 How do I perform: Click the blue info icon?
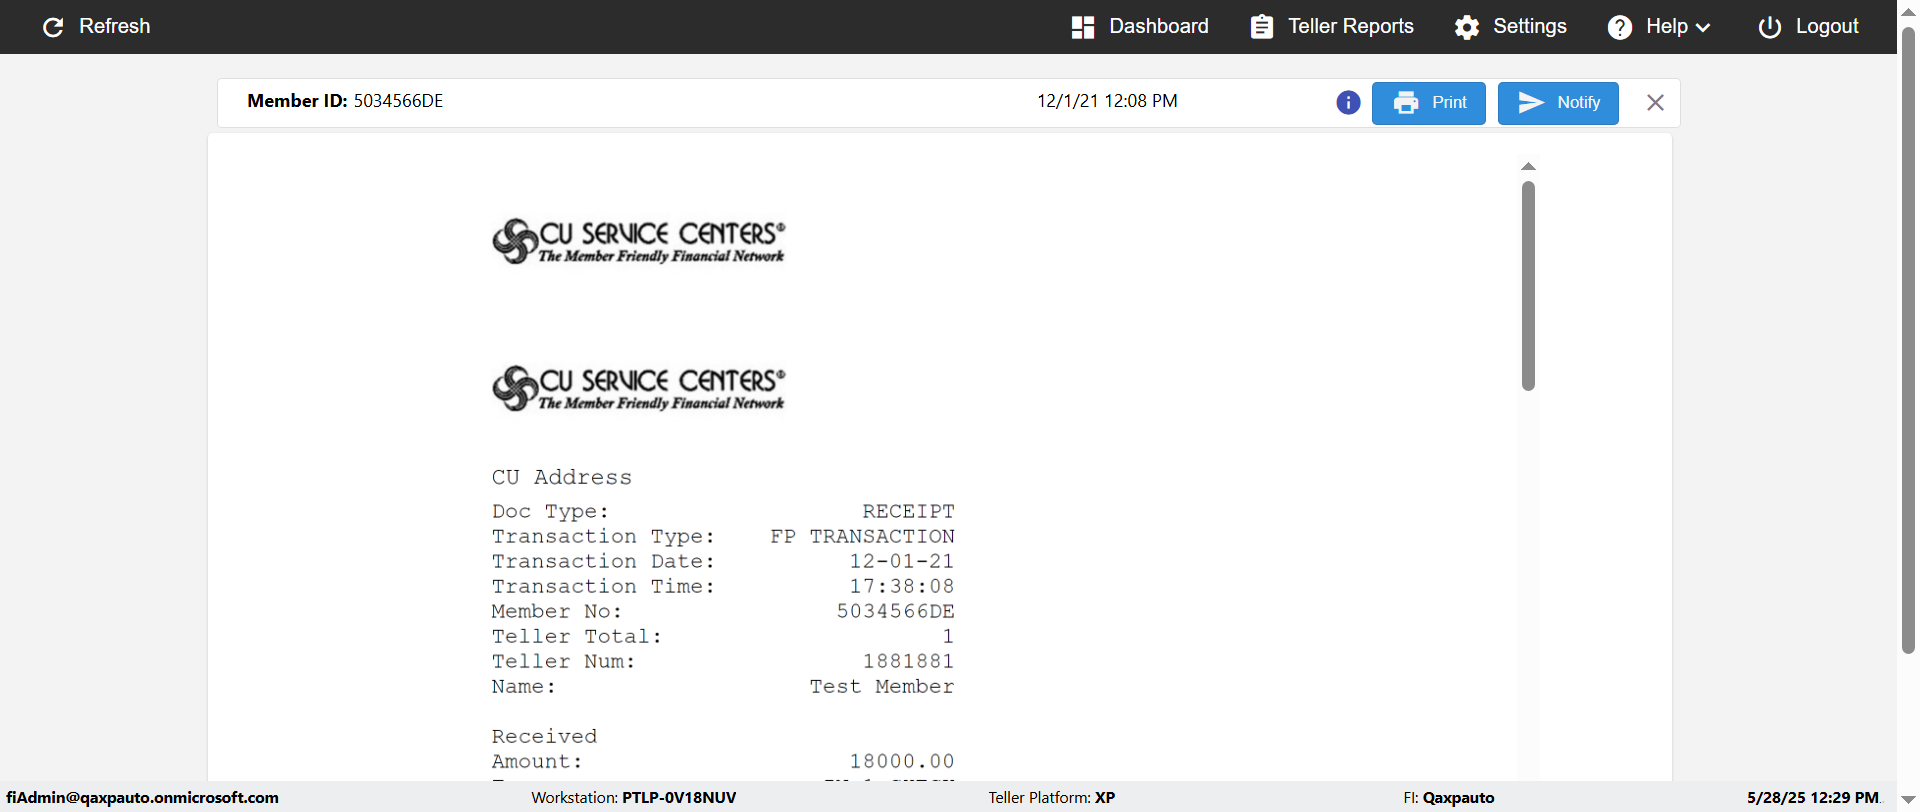(1348, 103)
